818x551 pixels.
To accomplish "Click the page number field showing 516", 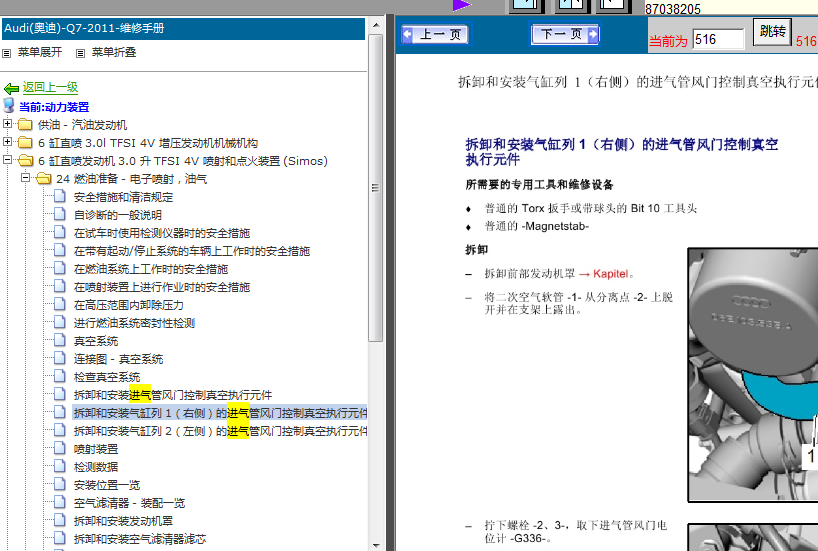I will click(718, 39).
